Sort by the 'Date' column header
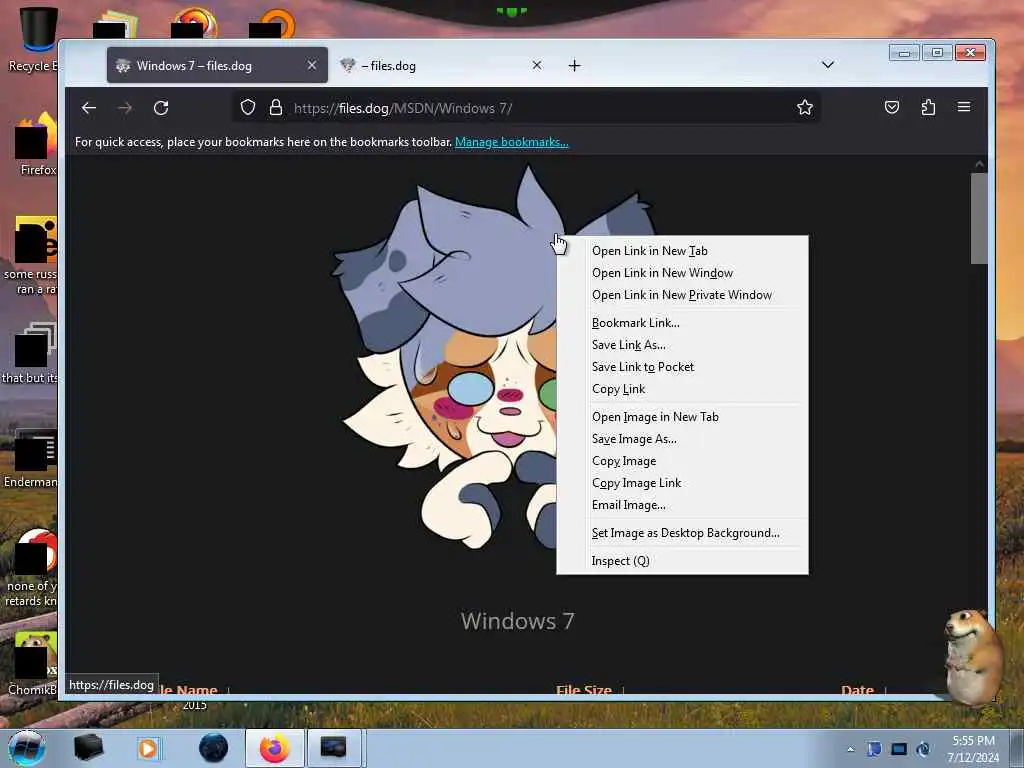 pos(857,690)
